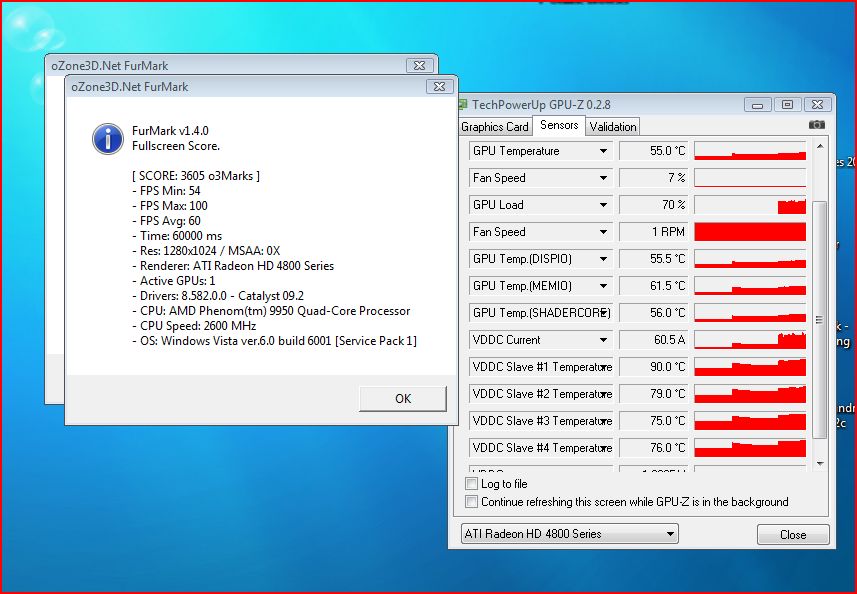Click the VDDC Current history graph
The height and width of the screenshot is (594, 857).
click(x=750, y=340)
